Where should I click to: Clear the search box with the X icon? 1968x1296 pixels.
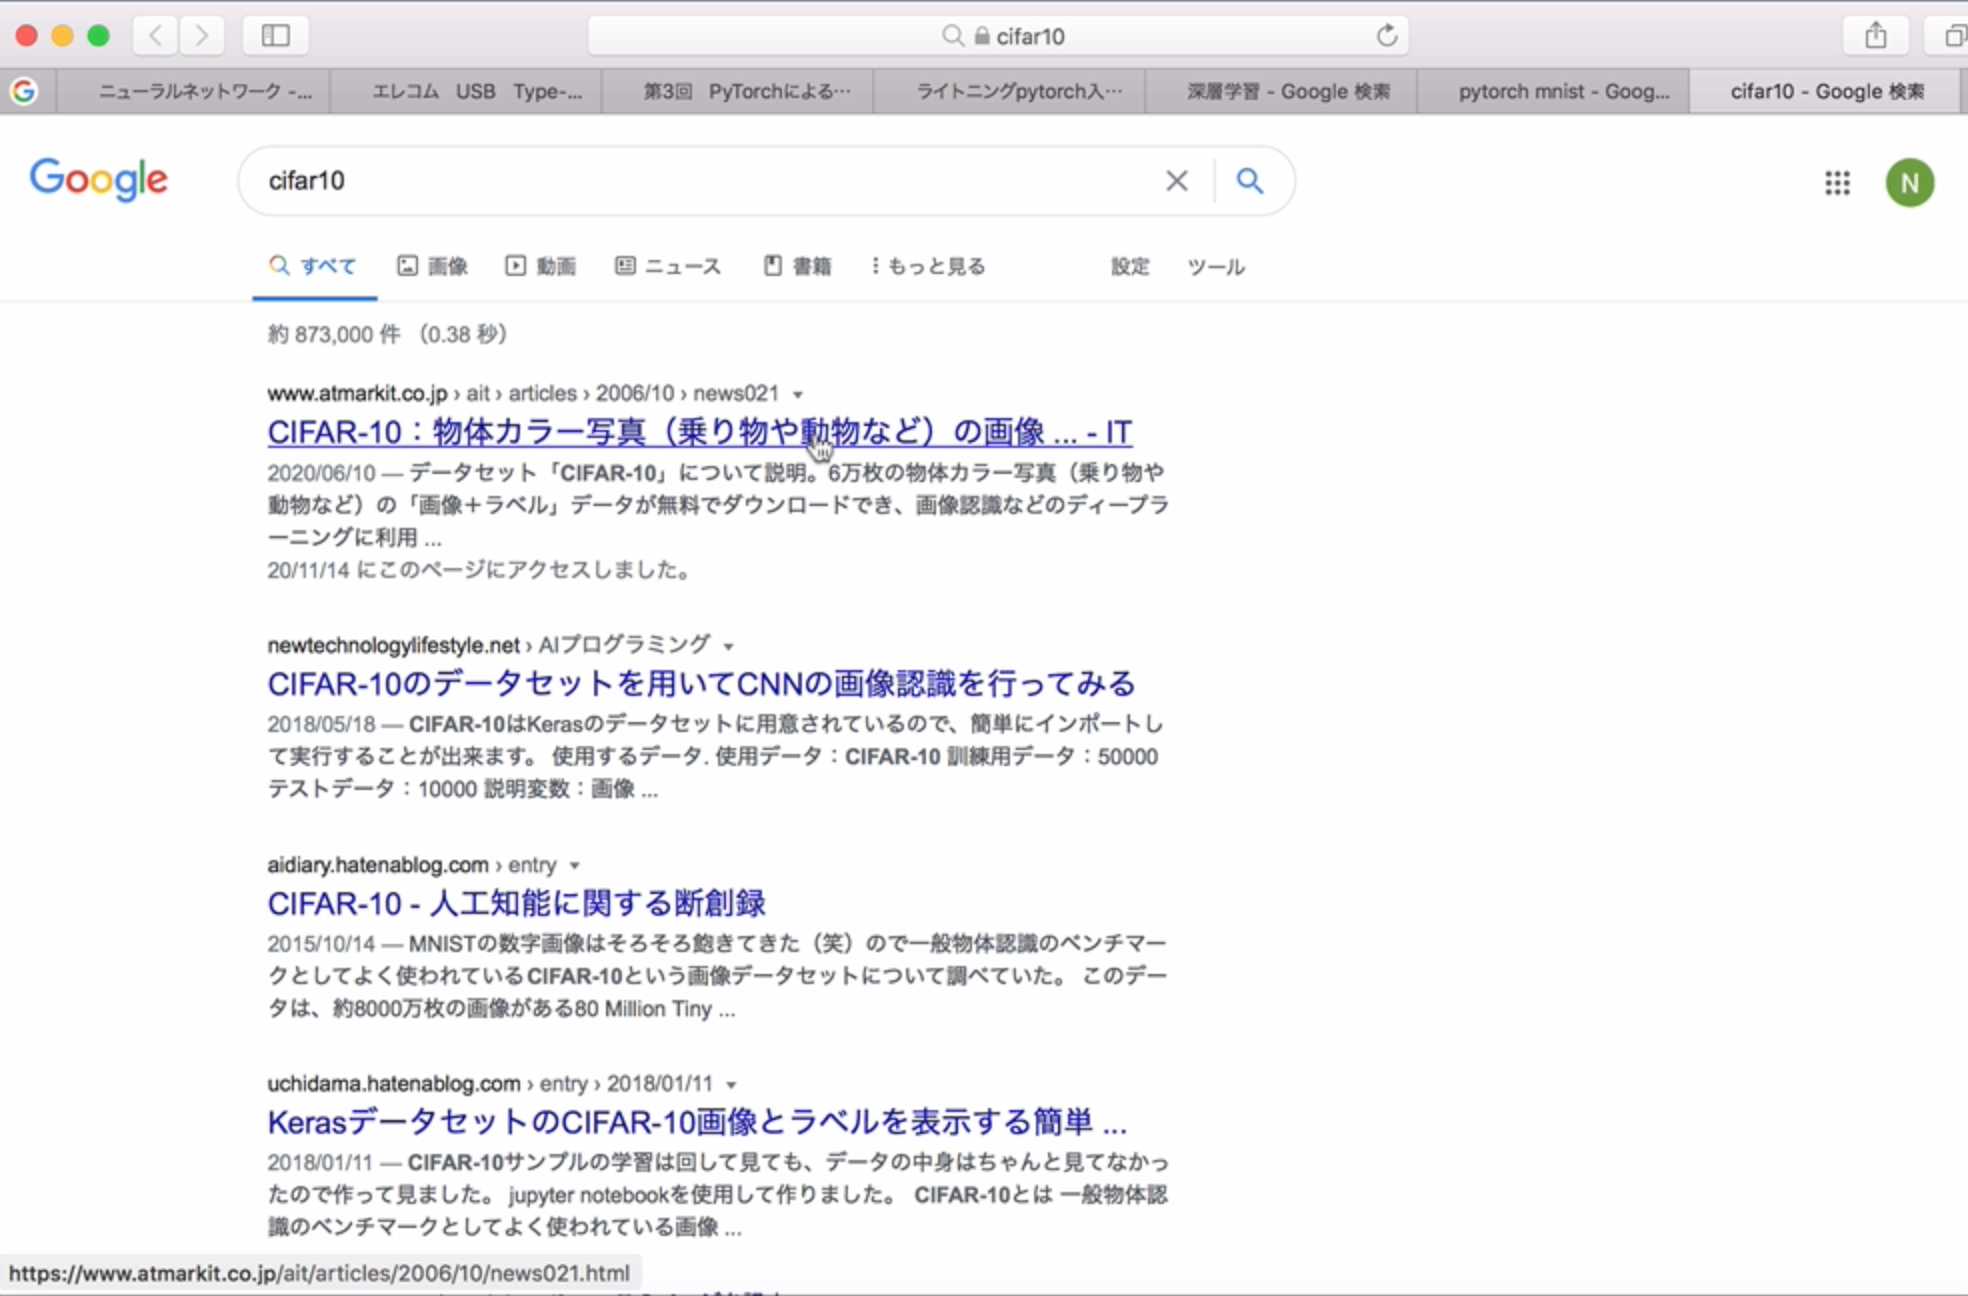point(1177,181)
